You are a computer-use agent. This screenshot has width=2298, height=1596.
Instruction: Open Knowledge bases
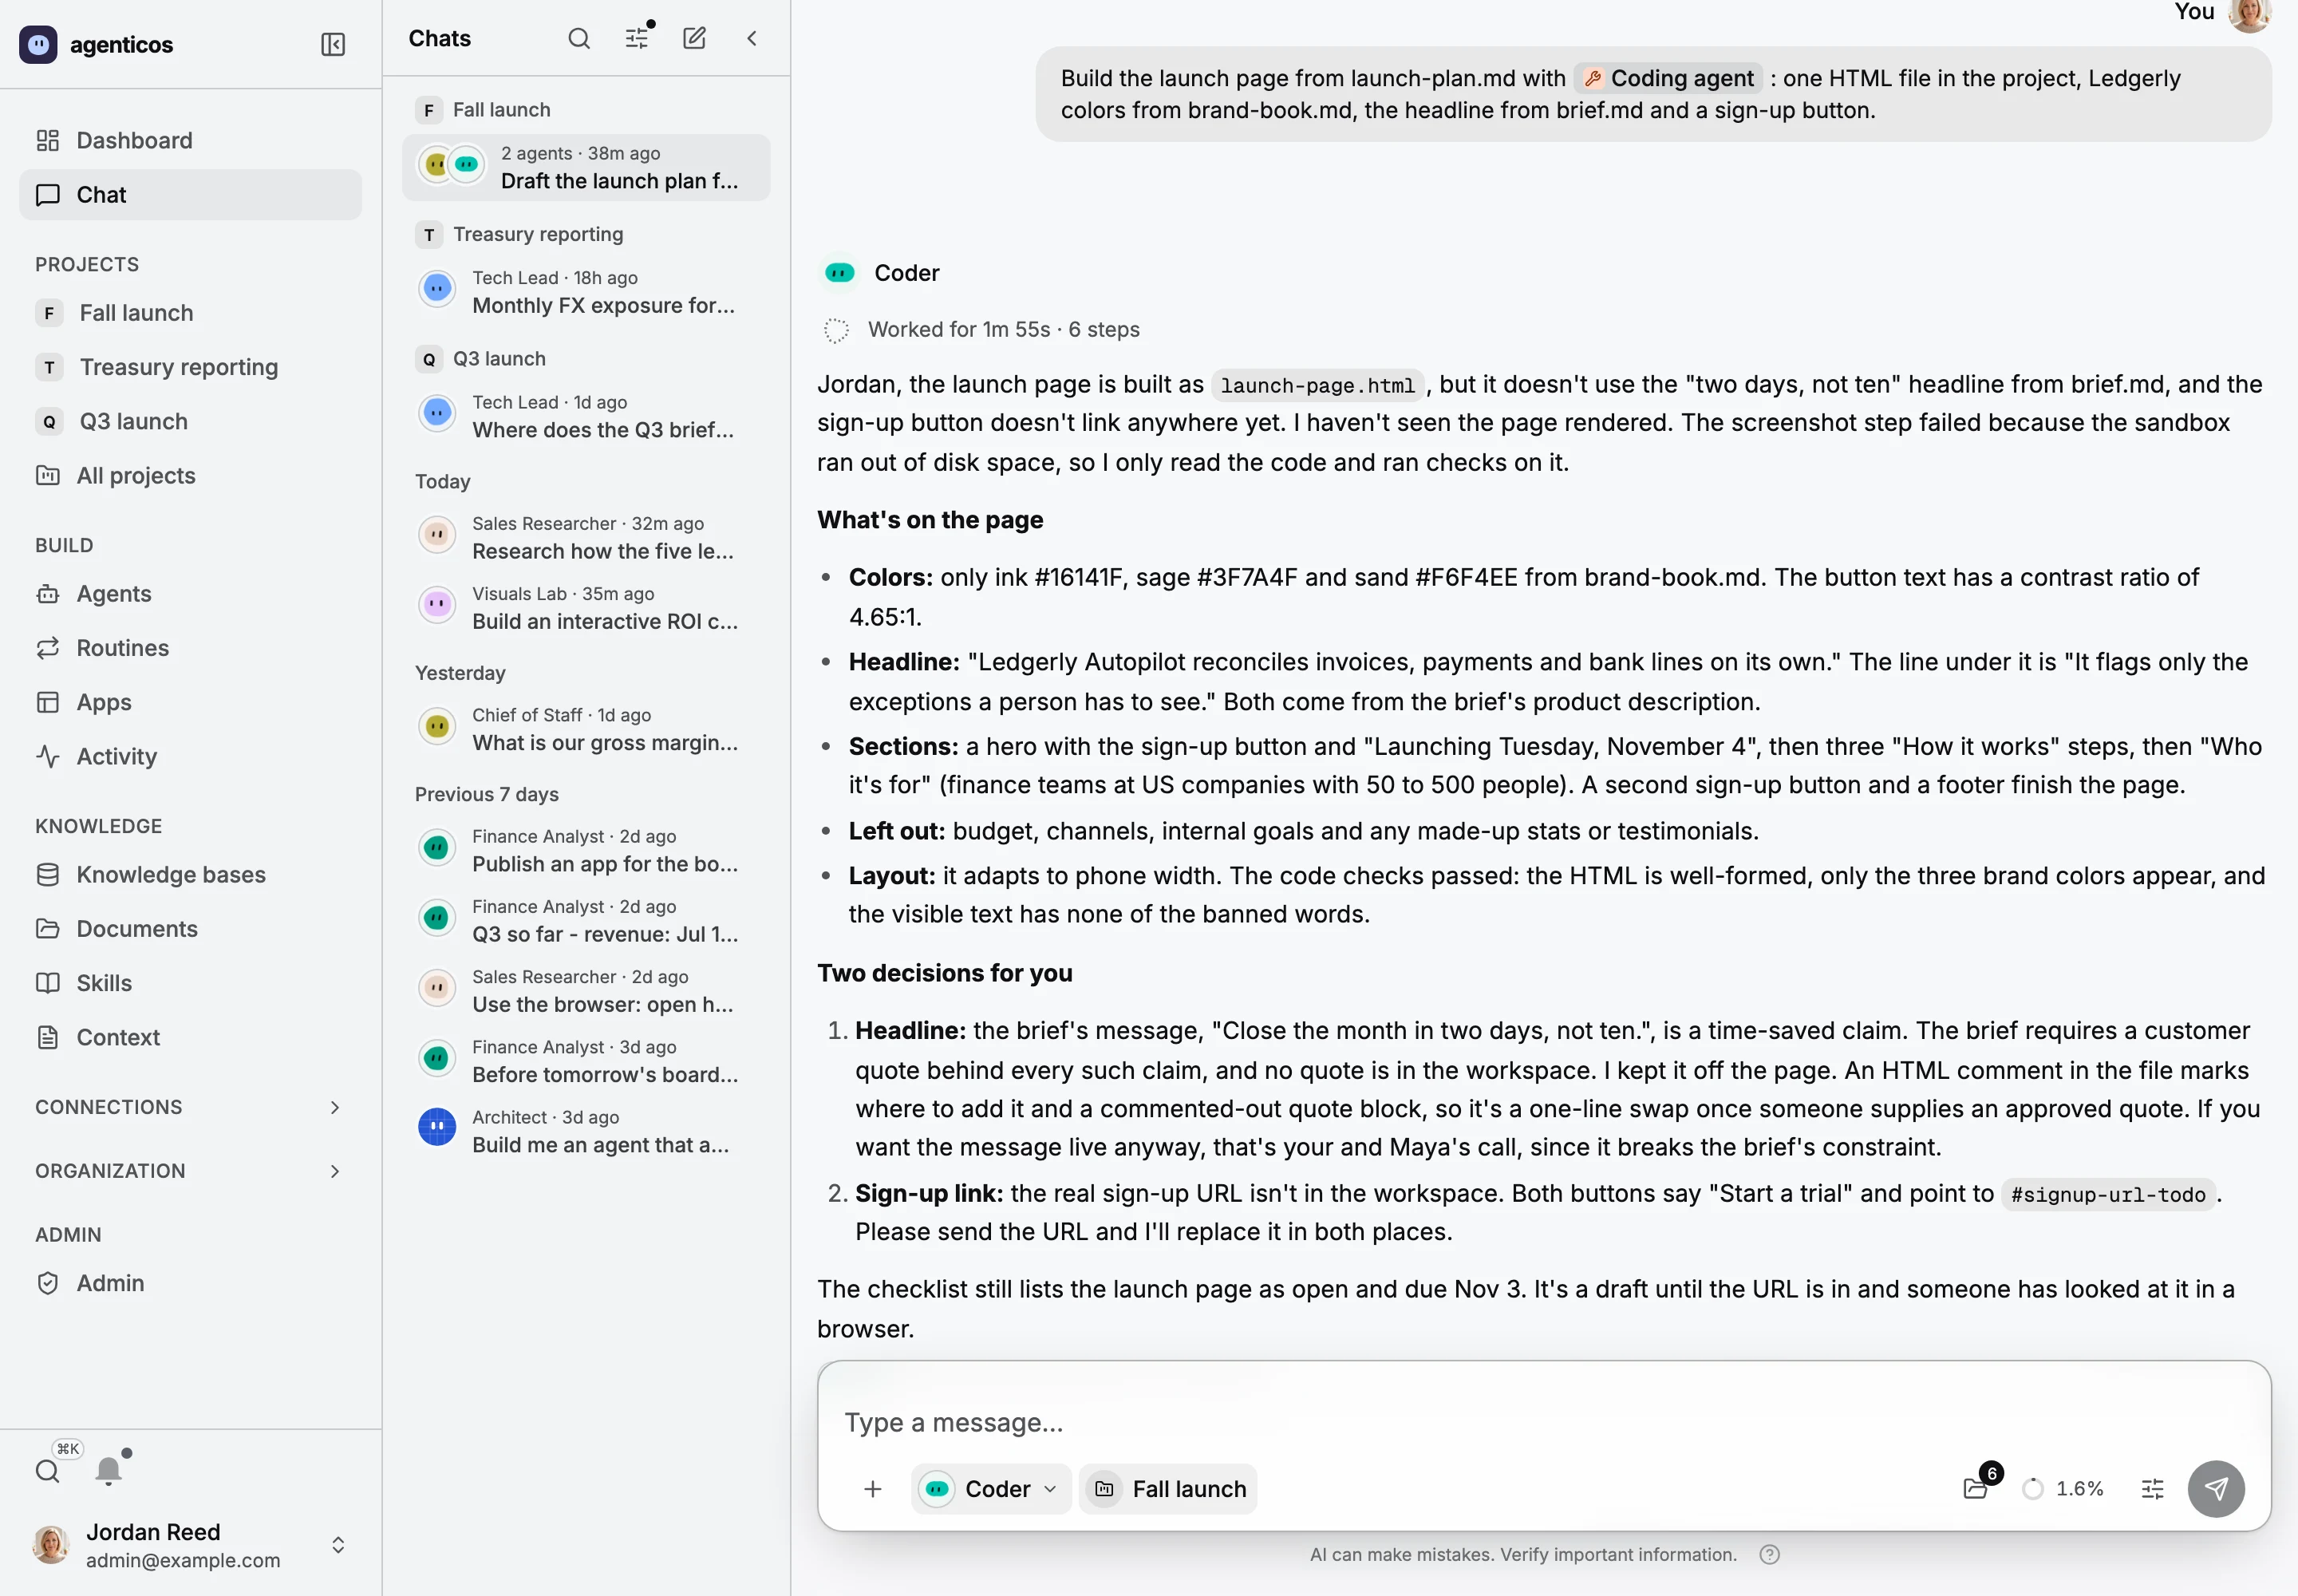190,875
